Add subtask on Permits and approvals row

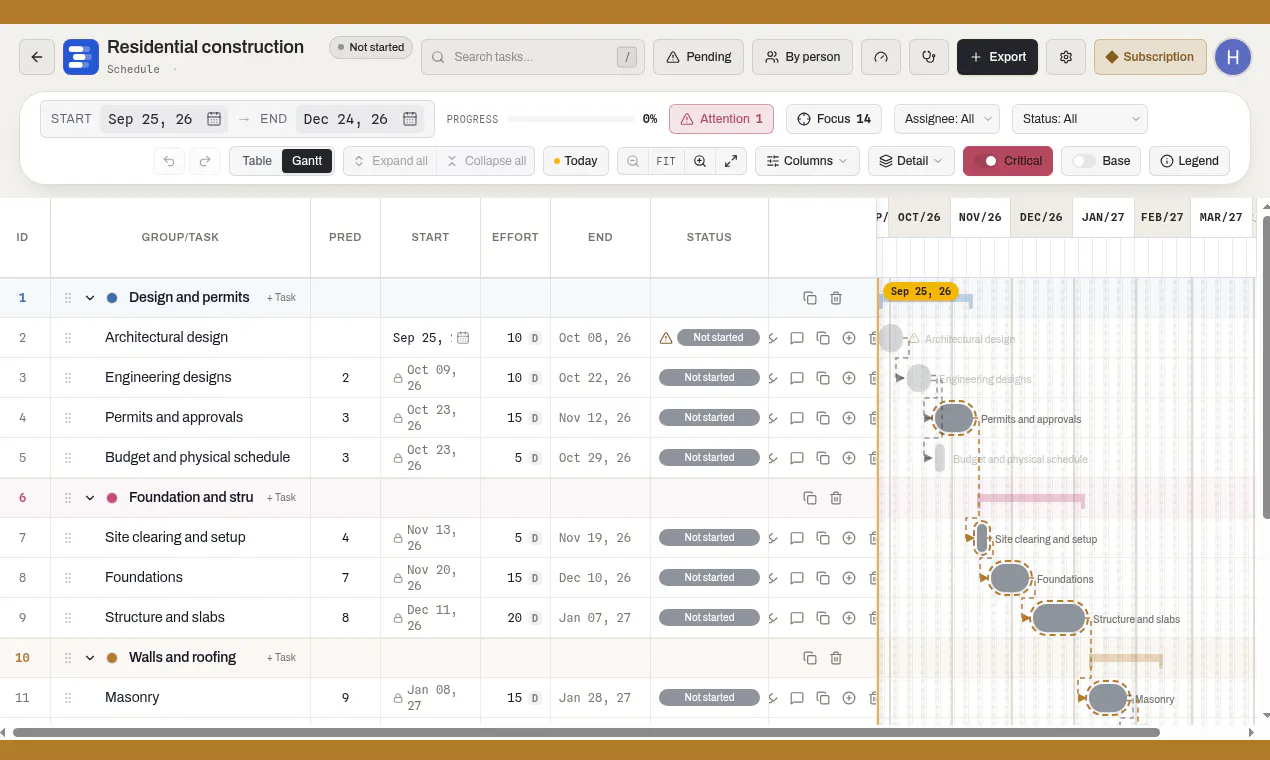pyautogui.click(x=849, y=418)
